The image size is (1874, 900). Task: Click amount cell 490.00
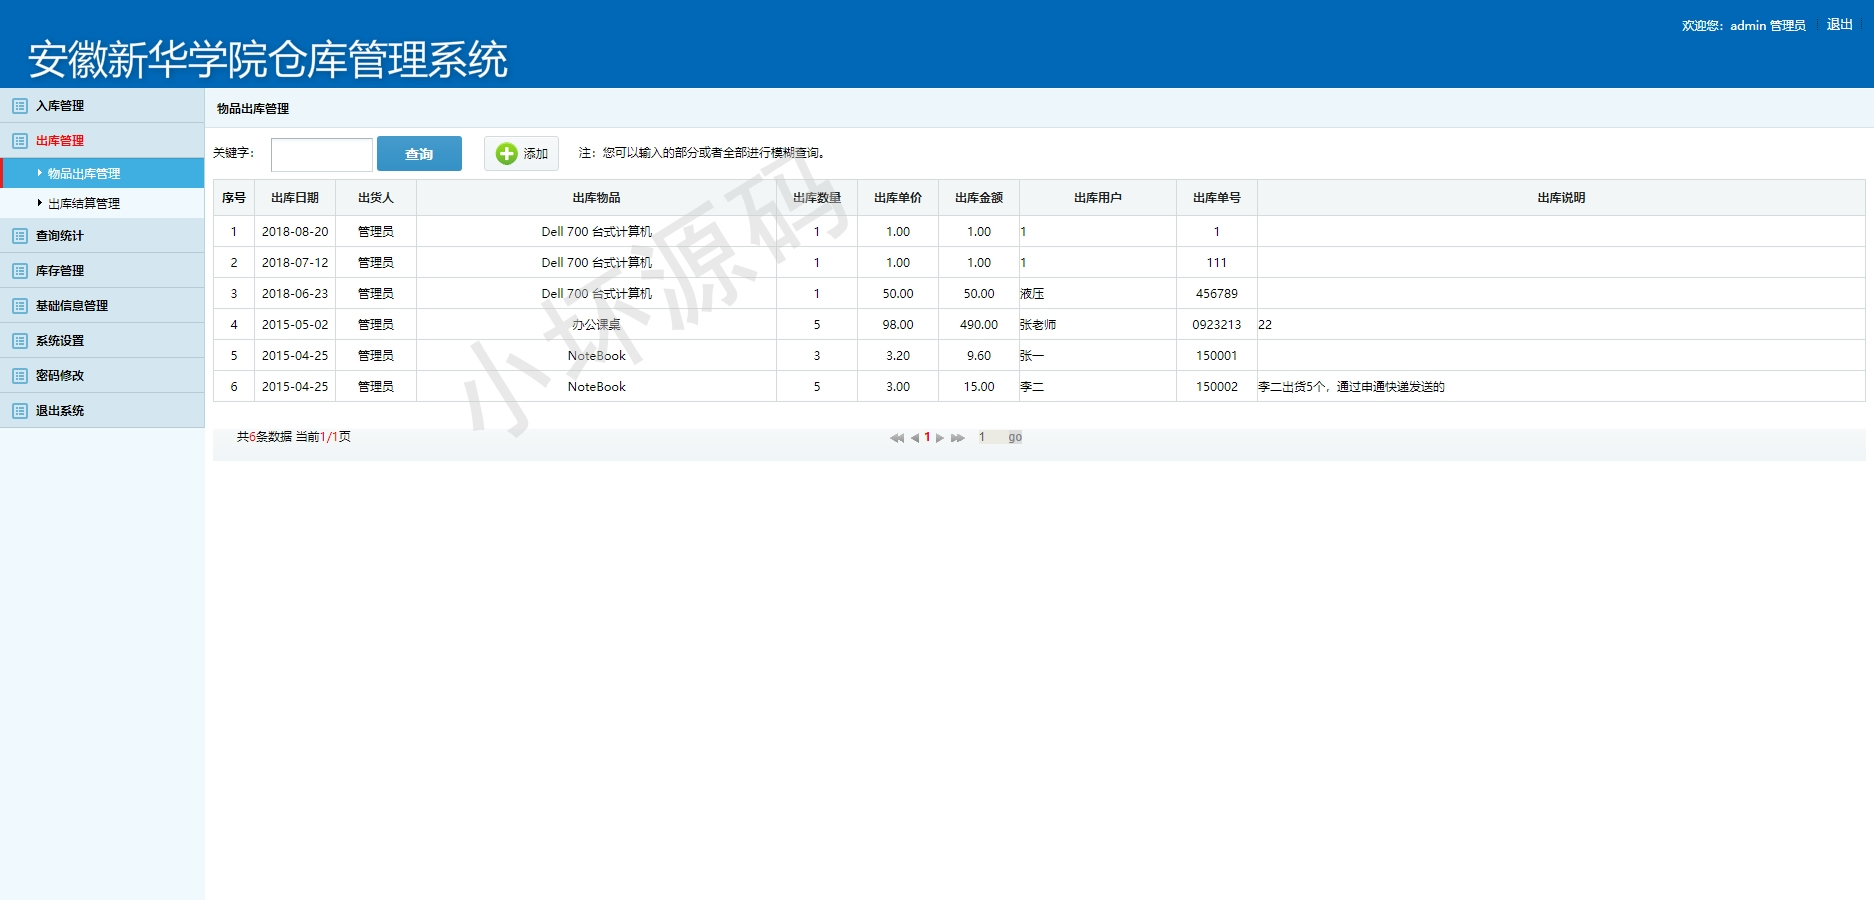979,325
